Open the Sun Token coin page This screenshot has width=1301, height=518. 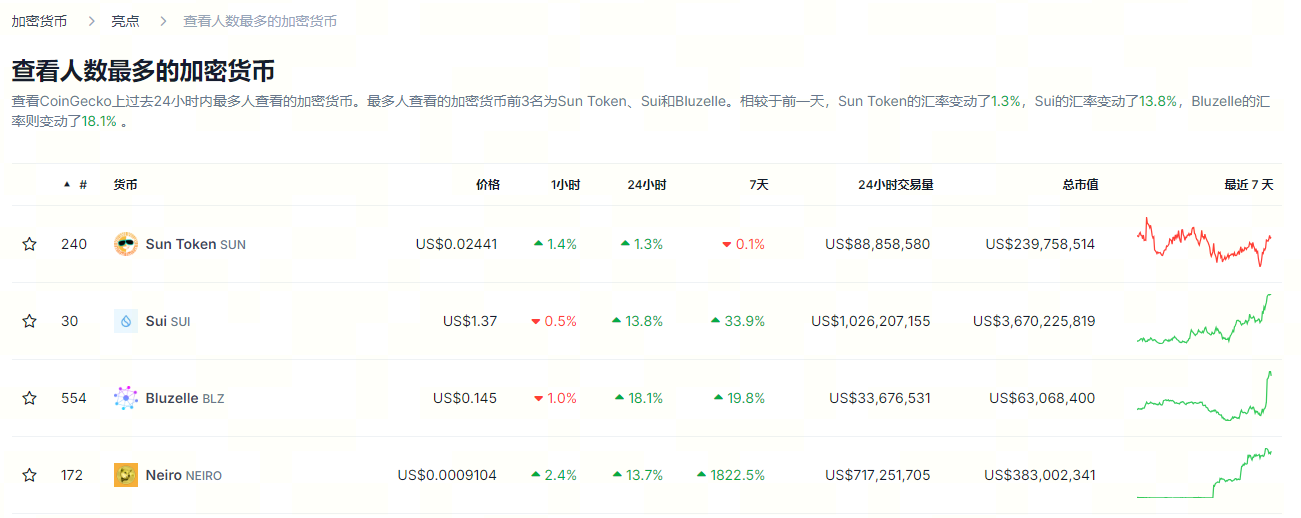point(181,244)
